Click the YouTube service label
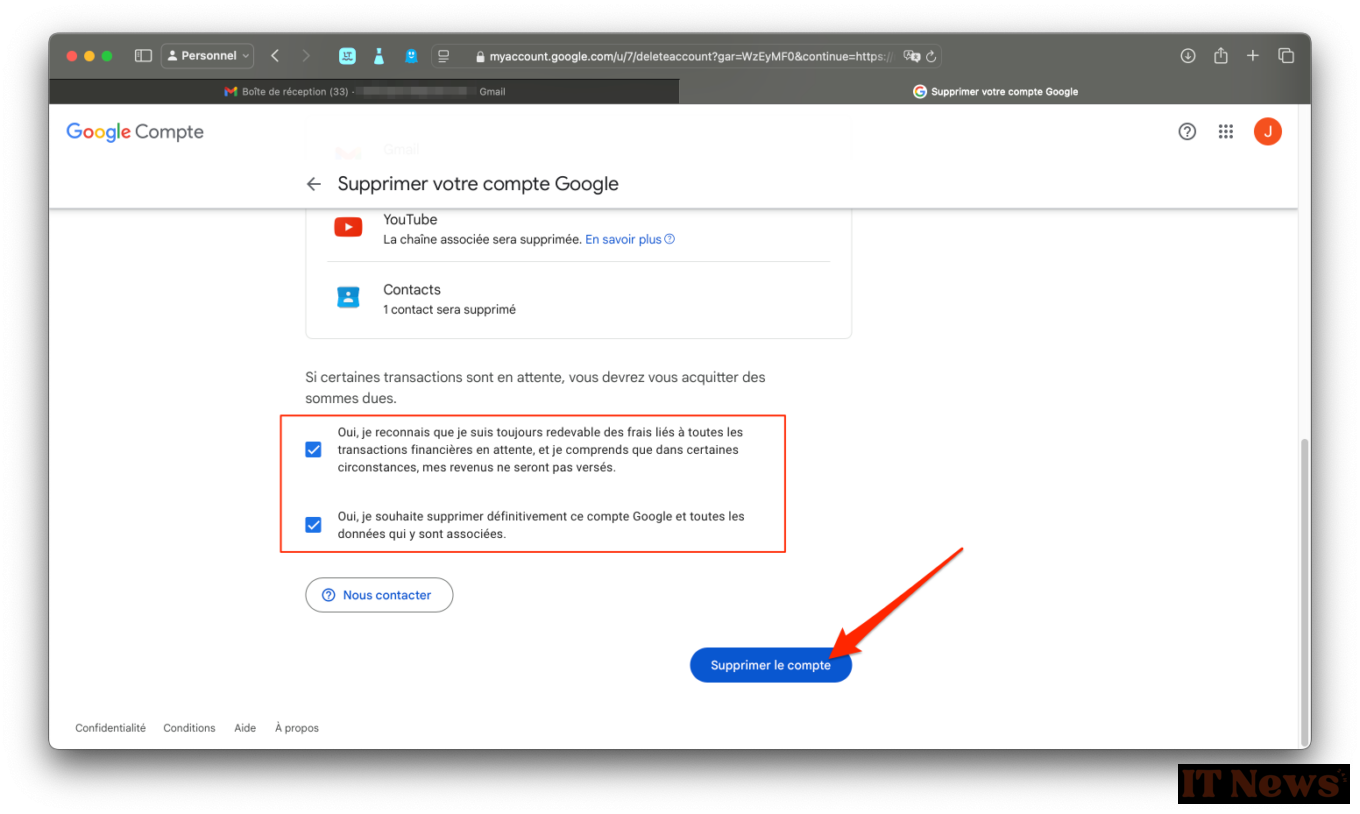 click(410, 219)
